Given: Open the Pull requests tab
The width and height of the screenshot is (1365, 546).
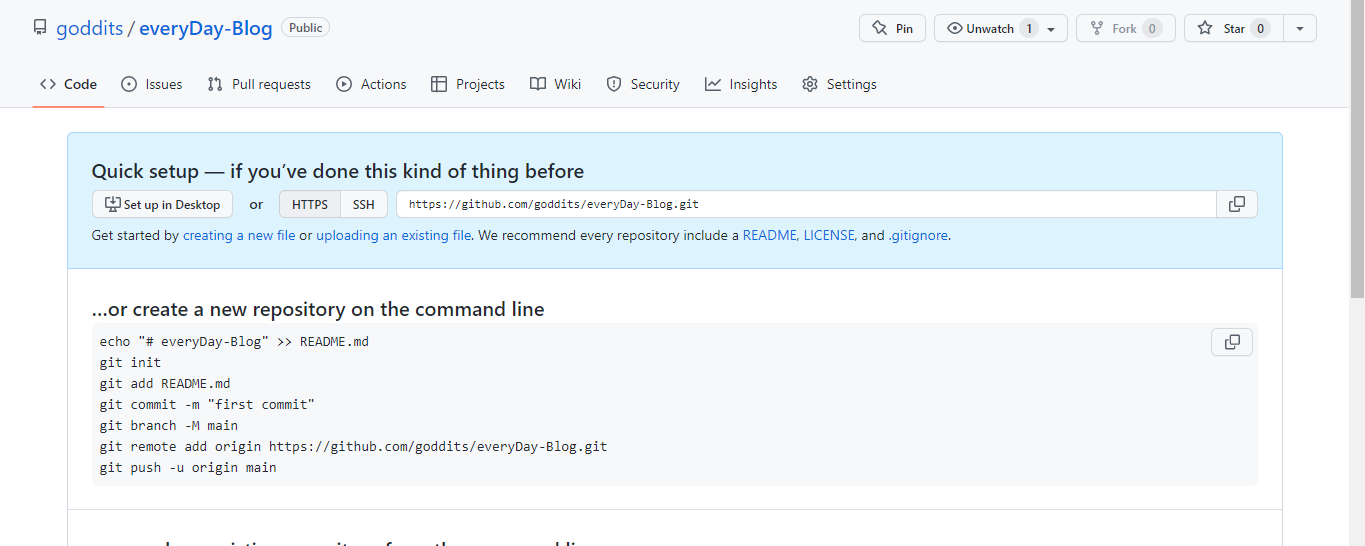Looking at the screenshot, I should tap(259, 84).
